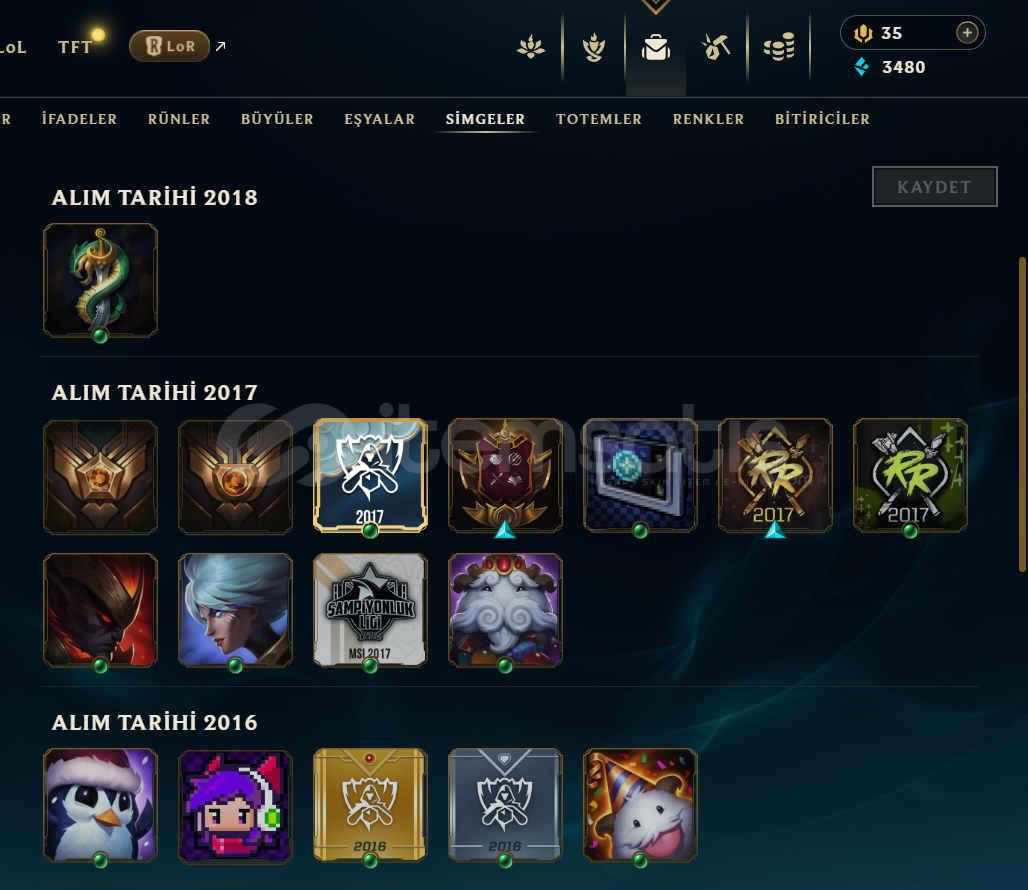
Task: Open the LoR button
Action: point(169,46)
